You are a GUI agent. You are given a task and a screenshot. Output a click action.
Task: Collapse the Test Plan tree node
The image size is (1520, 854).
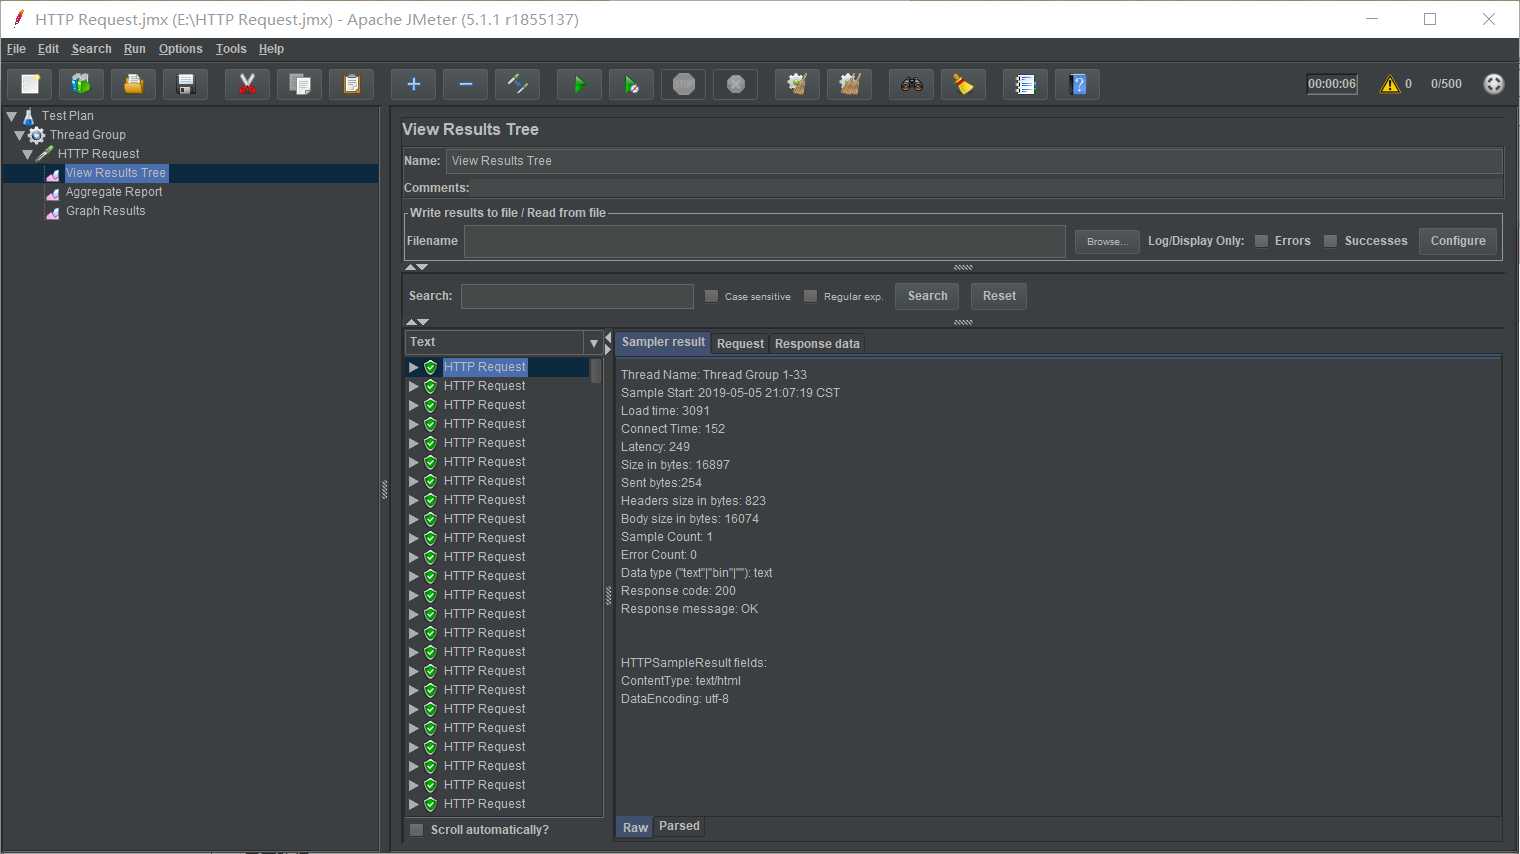pos(12,116)
